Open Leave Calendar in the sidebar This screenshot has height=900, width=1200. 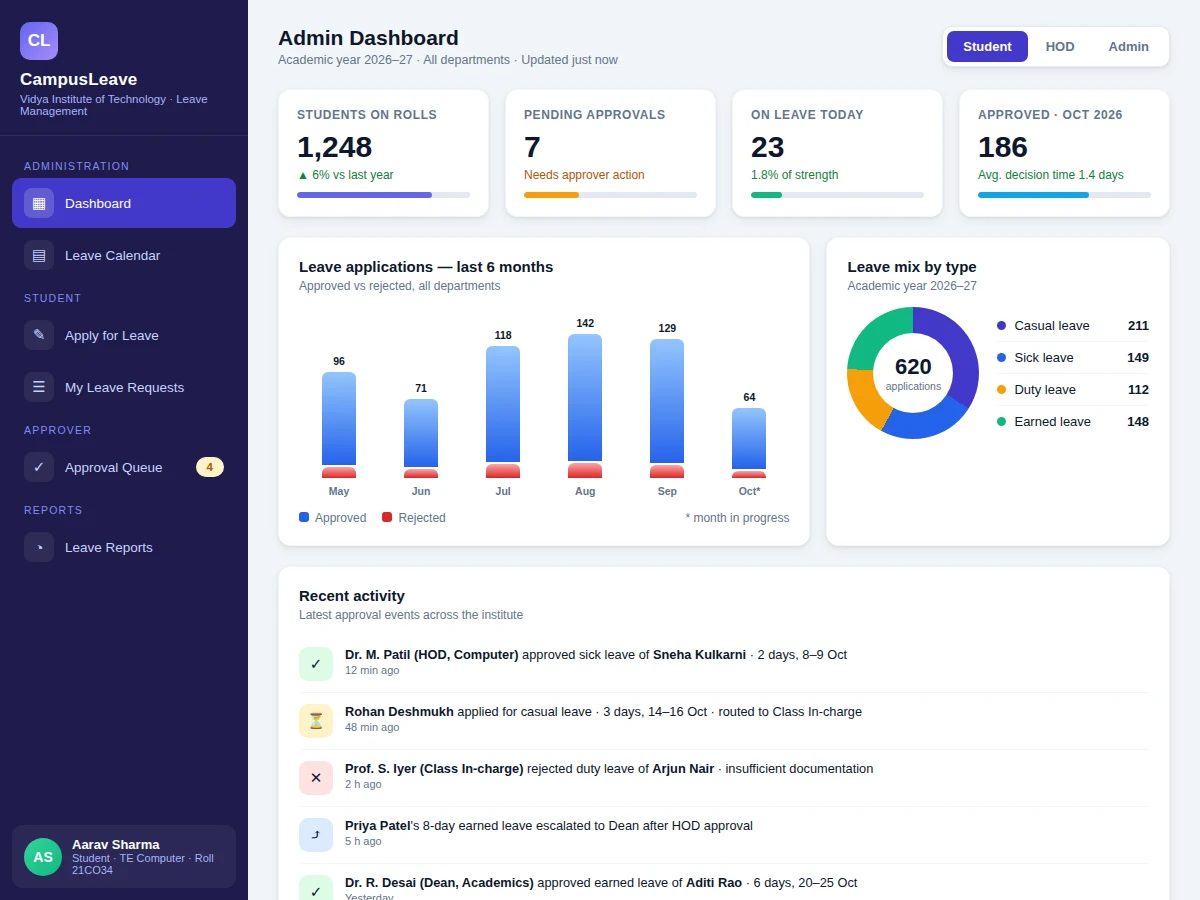coord(124,255)
